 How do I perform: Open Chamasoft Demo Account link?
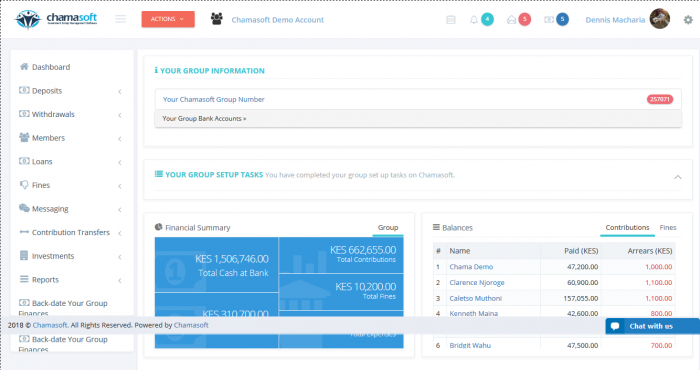coord(278,20)
